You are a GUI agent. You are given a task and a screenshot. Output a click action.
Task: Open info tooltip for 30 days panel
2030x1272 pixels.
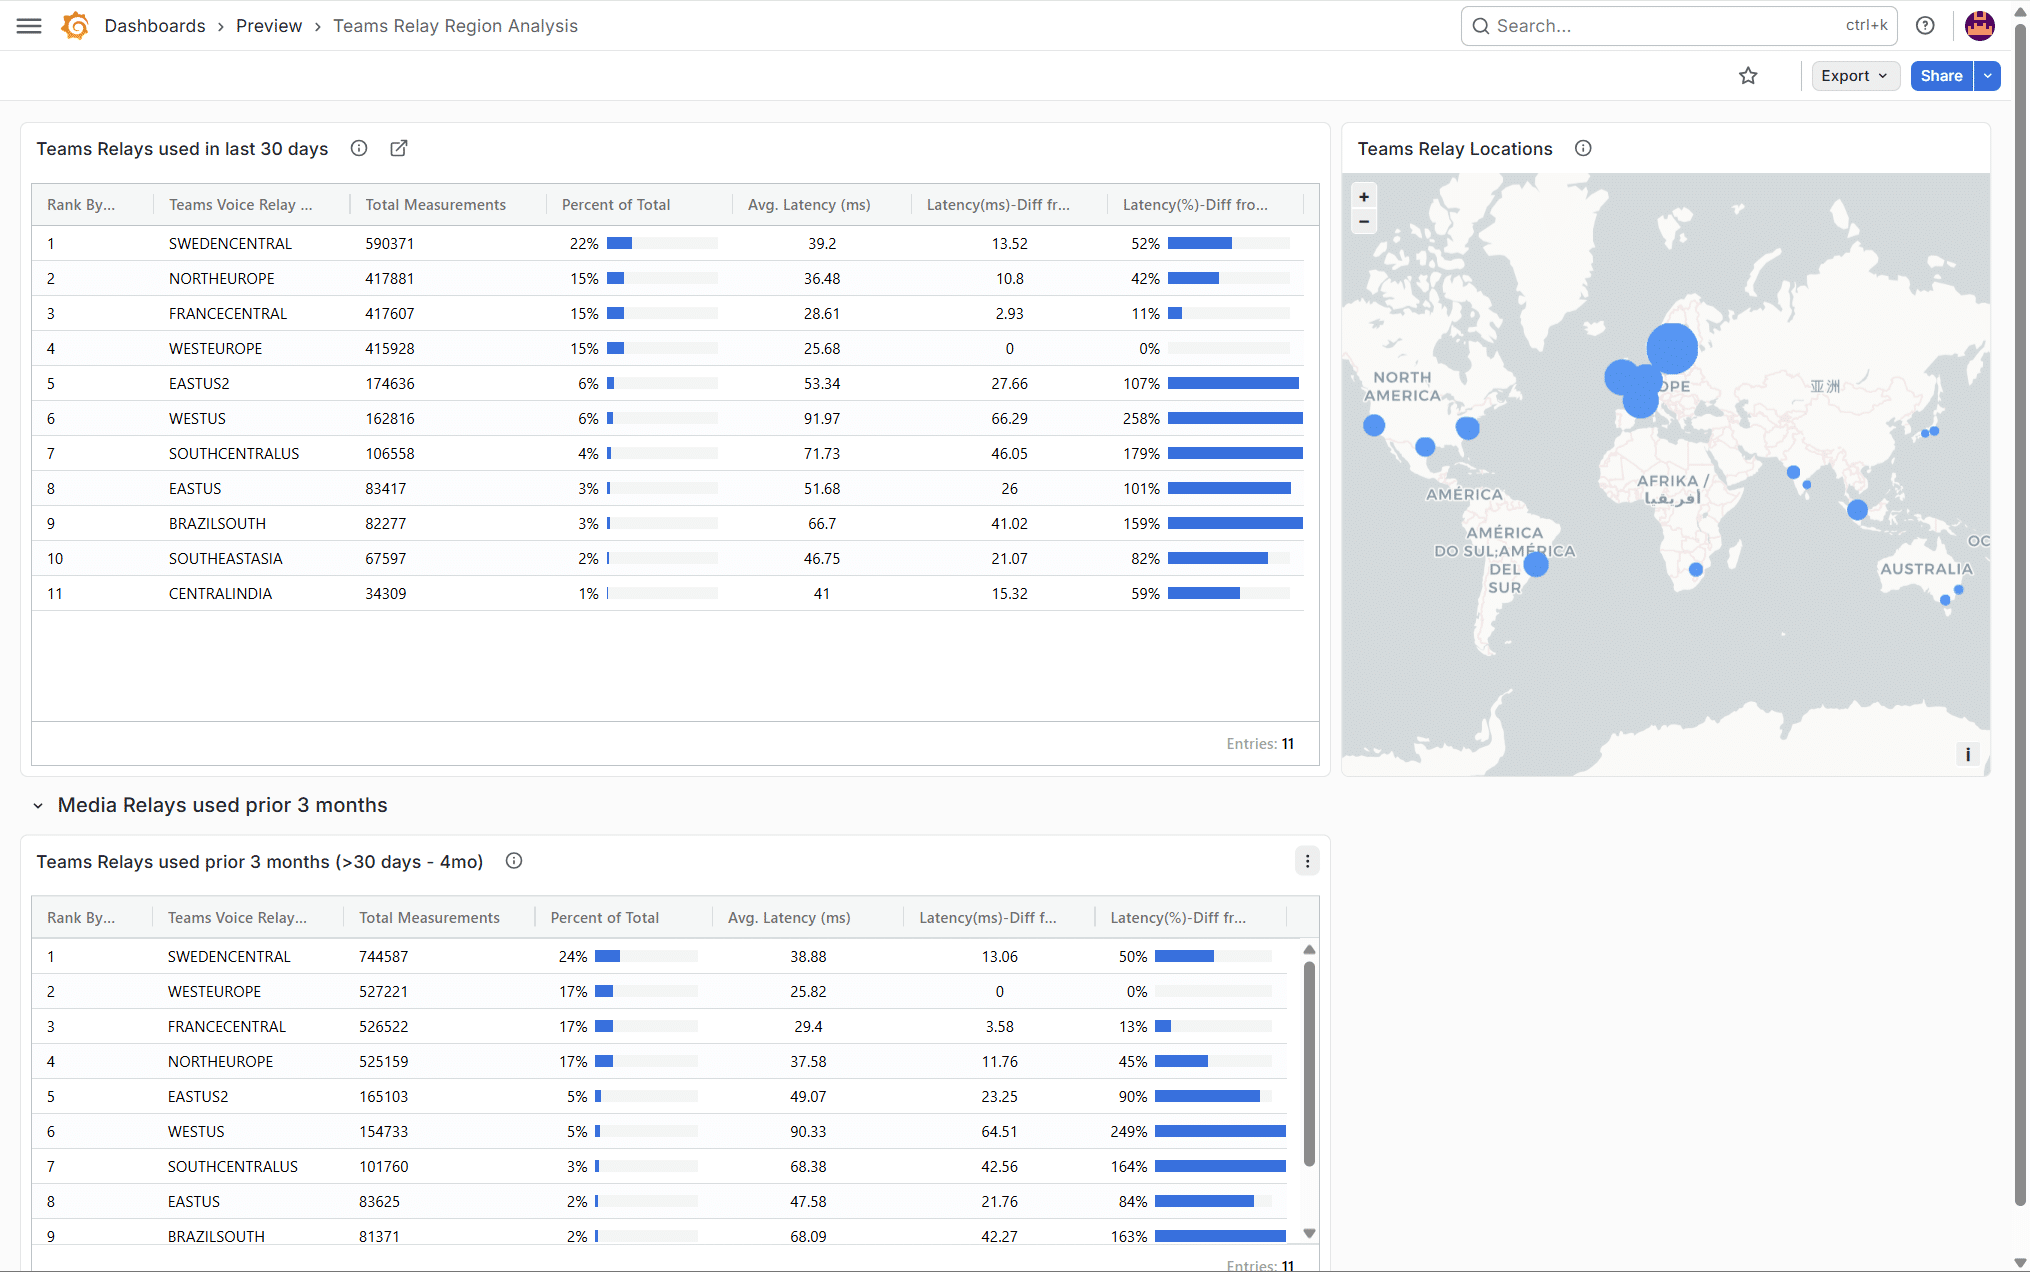[x=359, y=148]
